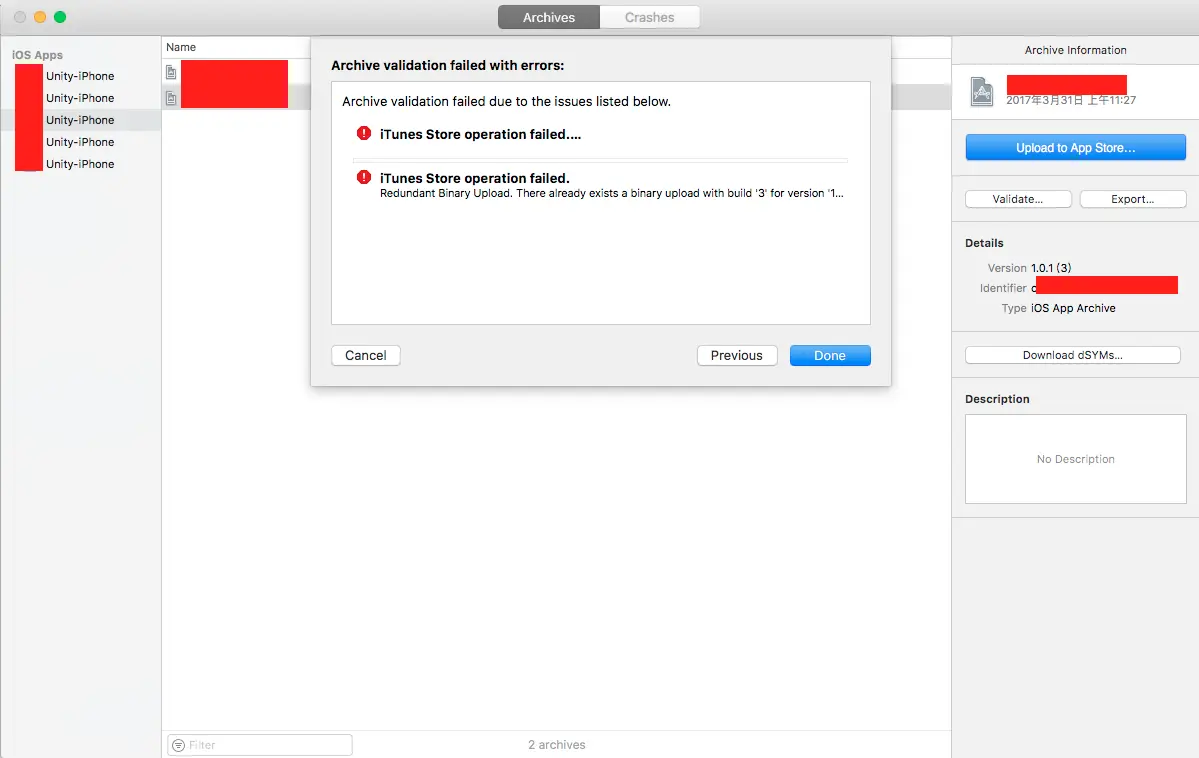1199x758 pixels.
Task: Click the 2 archives status text
Action: coord(557,744)
